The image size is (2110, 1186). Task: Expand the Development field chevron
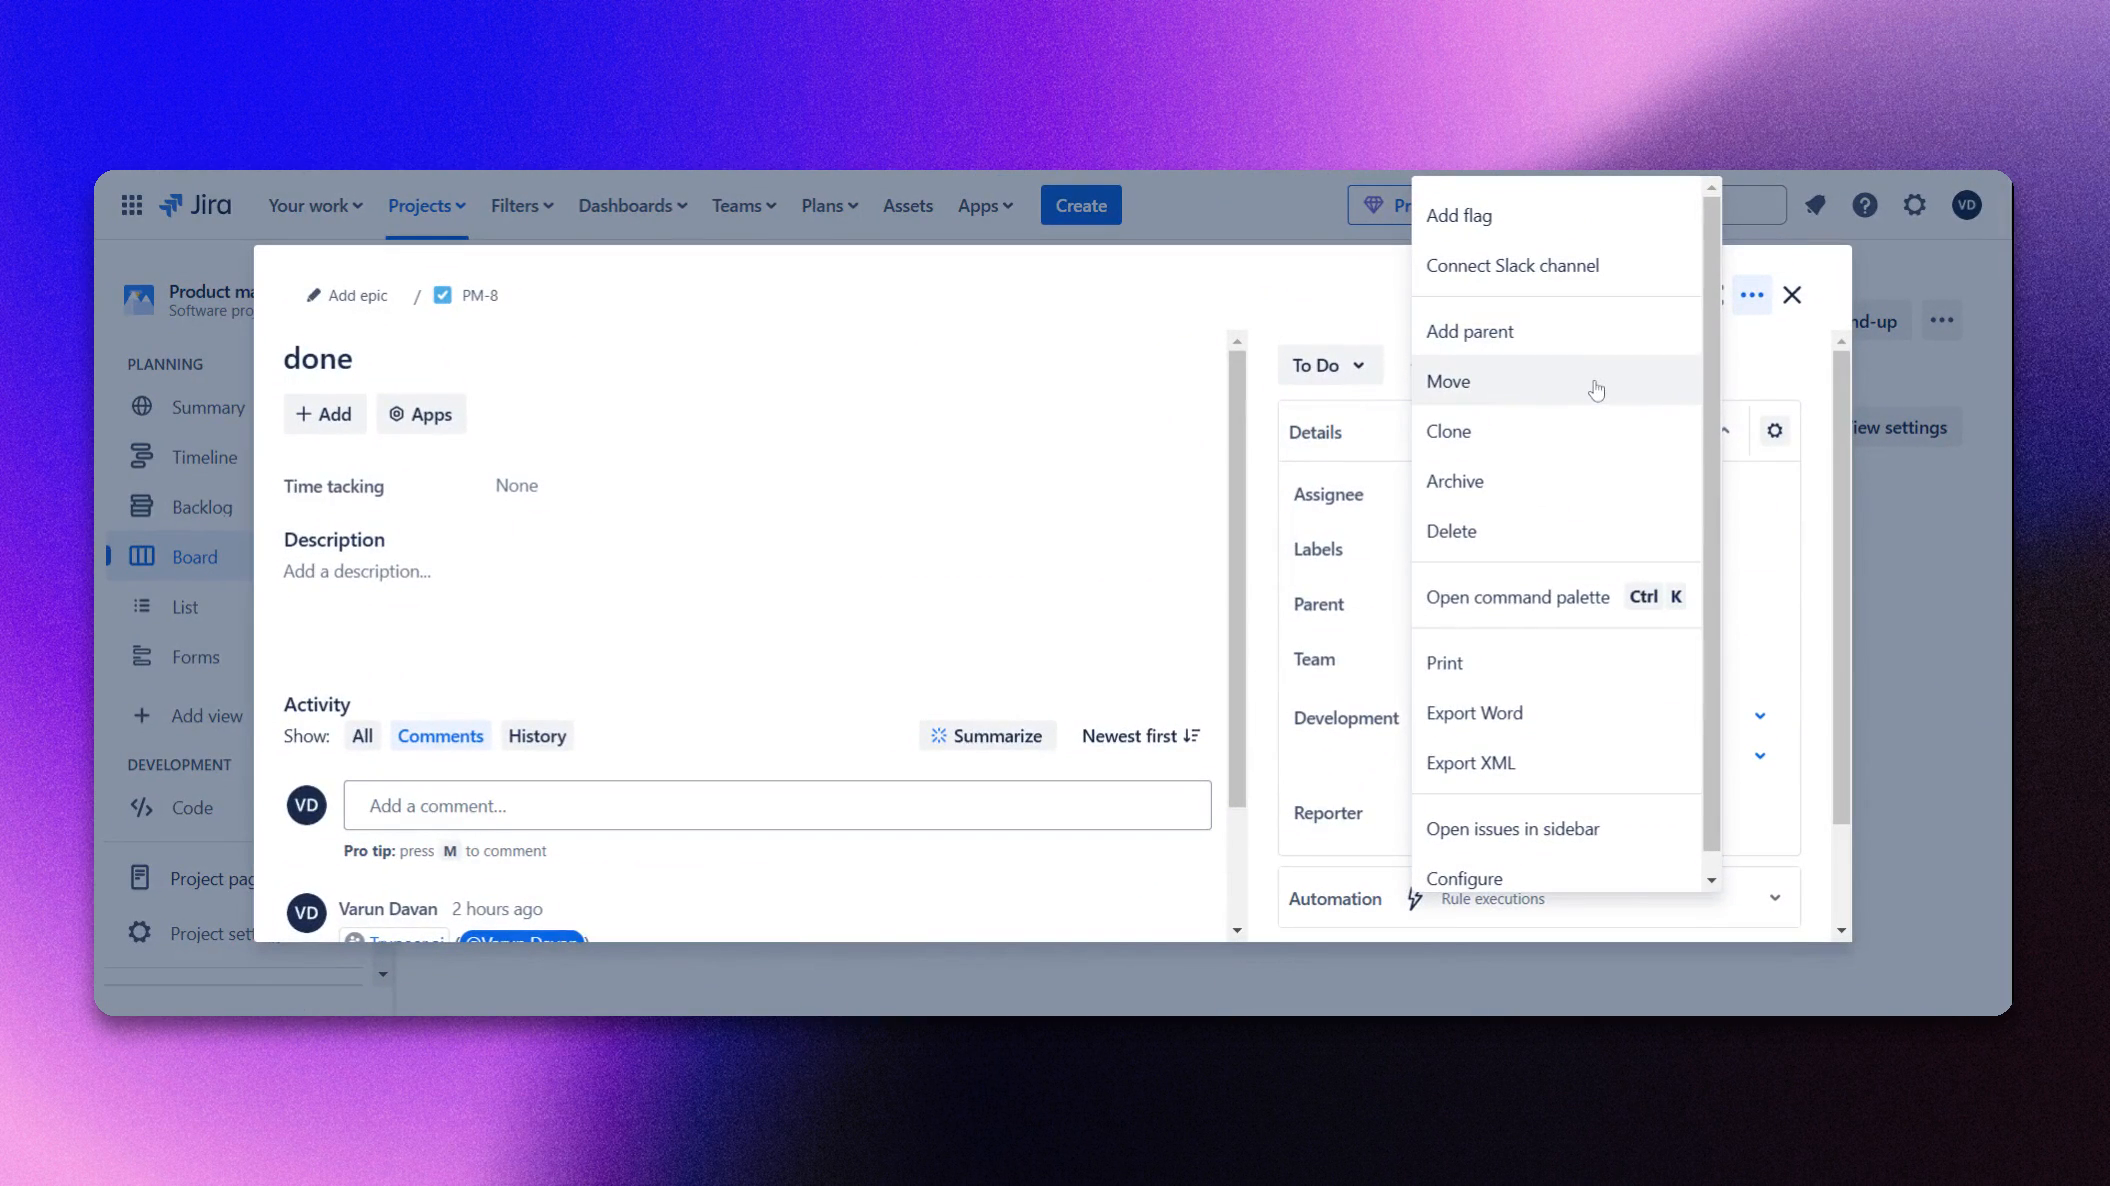click(1759, 716)
